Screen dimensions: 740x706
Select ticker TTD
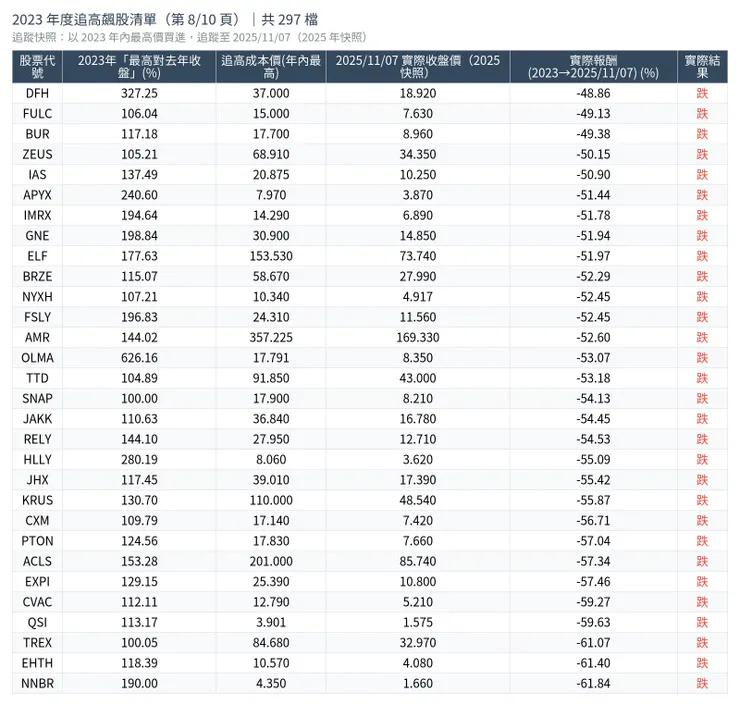[37, 378]
